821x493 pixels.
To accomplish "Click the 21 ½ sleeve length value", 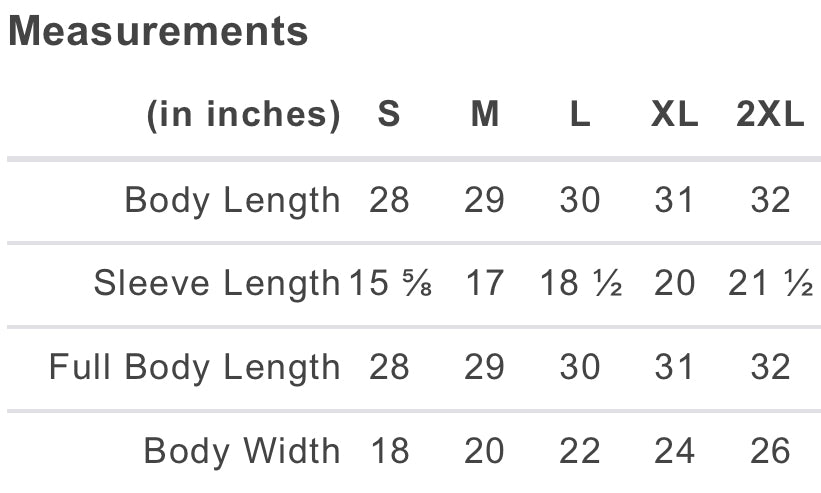I will coord(770,284).
